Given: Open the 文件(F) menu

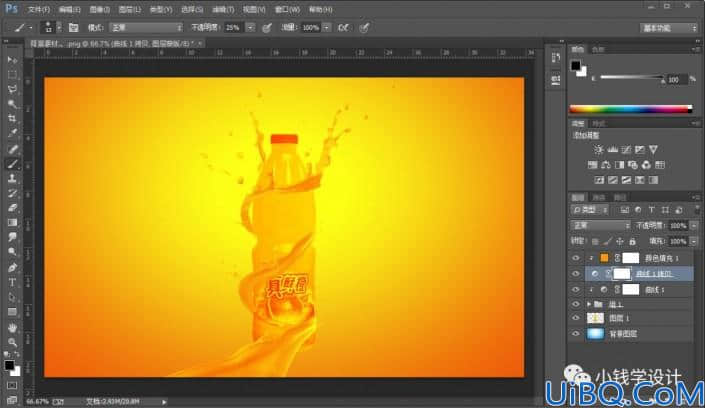Looking at the screenshot, I should (39, 9).
